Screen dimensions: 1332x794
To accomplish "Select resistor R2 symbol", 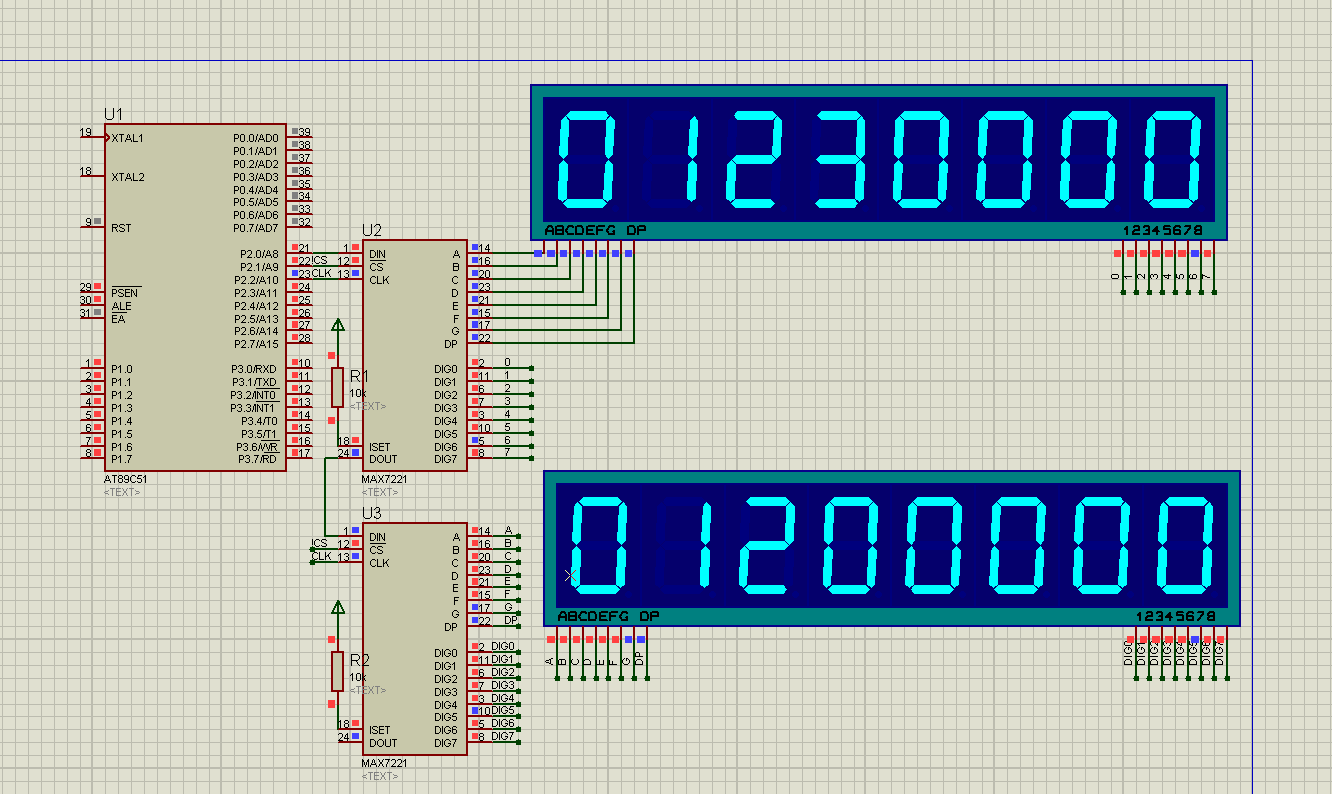I will click(338, 670).
